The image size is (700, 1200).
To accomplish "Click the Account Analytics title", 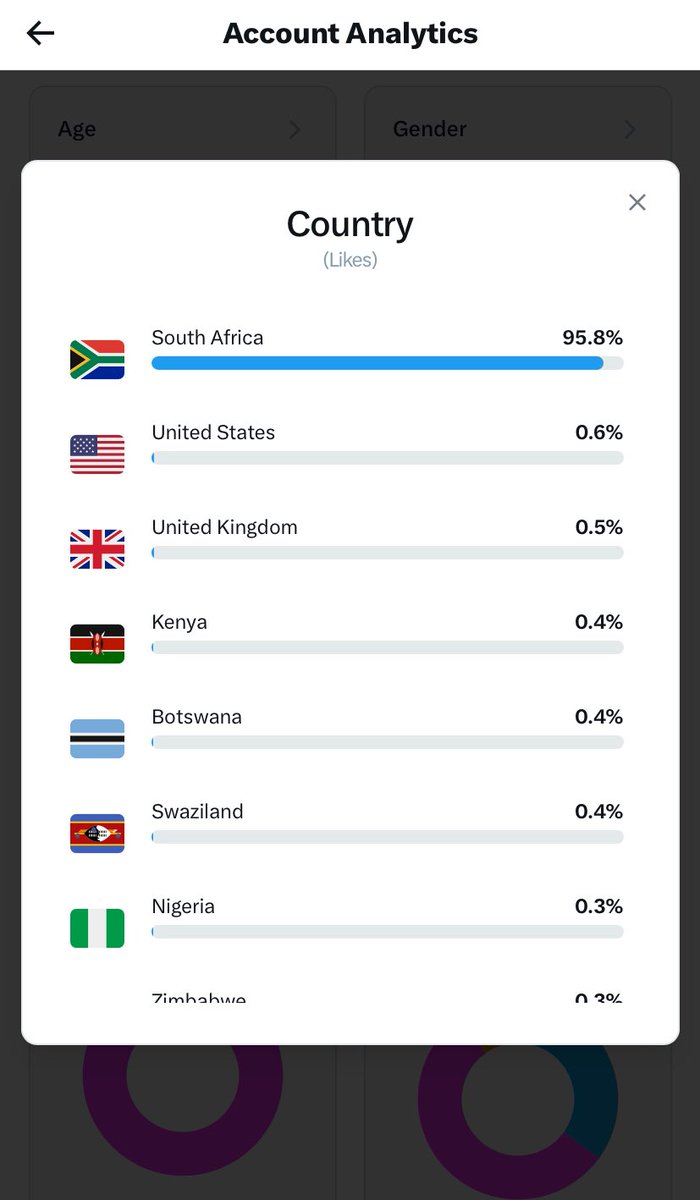I will (x=350, y=33).
